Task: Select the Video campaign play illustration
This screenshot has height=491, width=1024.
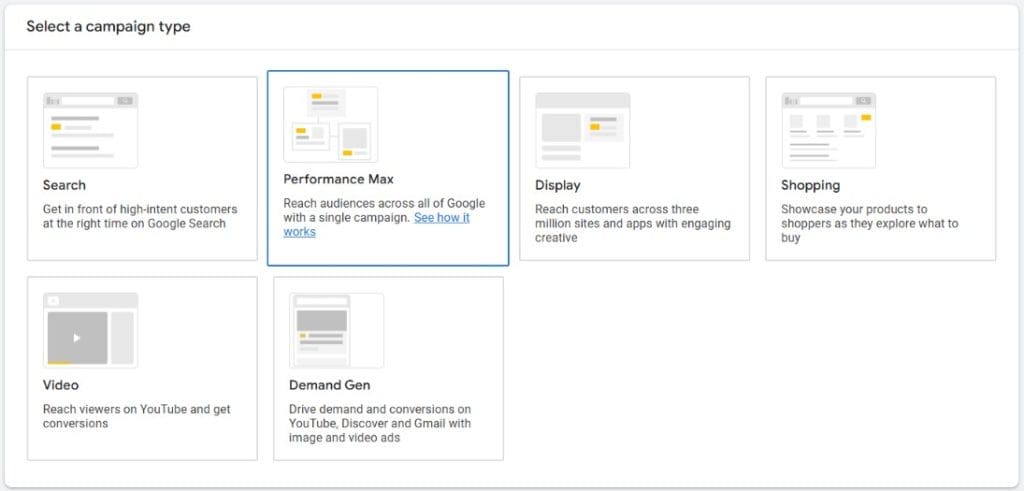Action: pyautogui.click(x=90, y=330)
